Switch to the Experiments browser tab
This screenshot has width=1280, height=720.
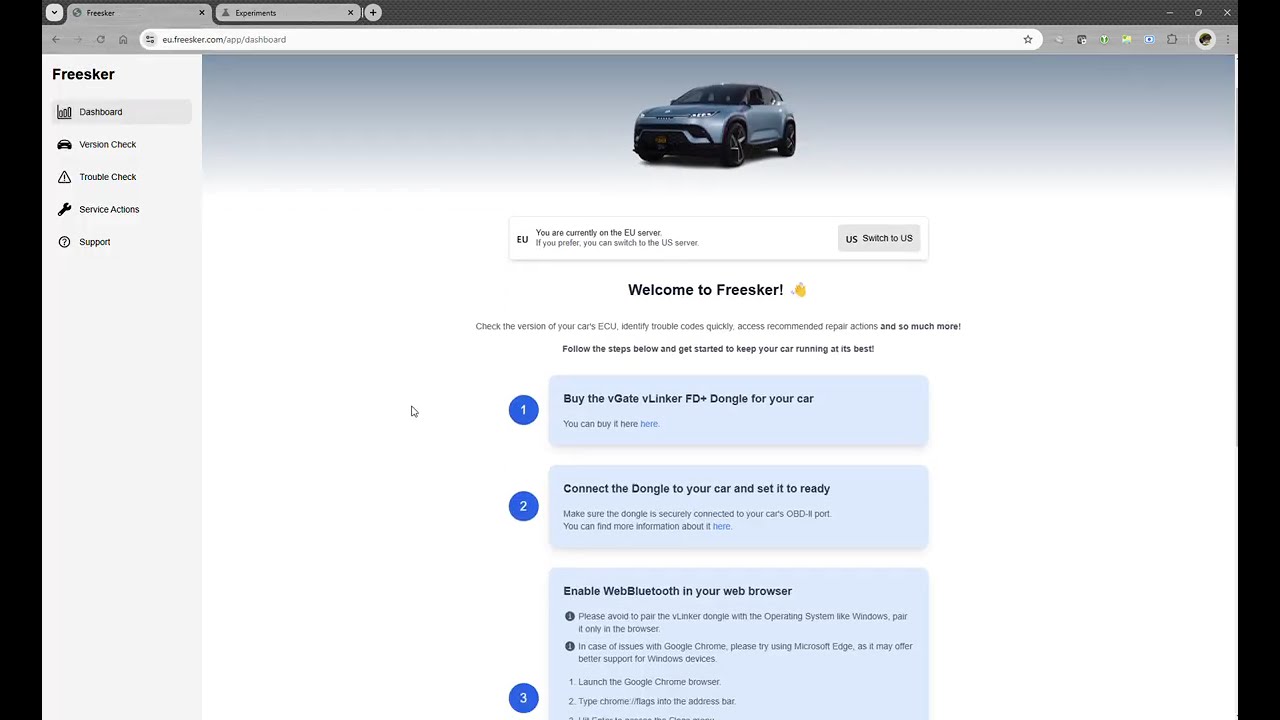click(x=287, y=13)
